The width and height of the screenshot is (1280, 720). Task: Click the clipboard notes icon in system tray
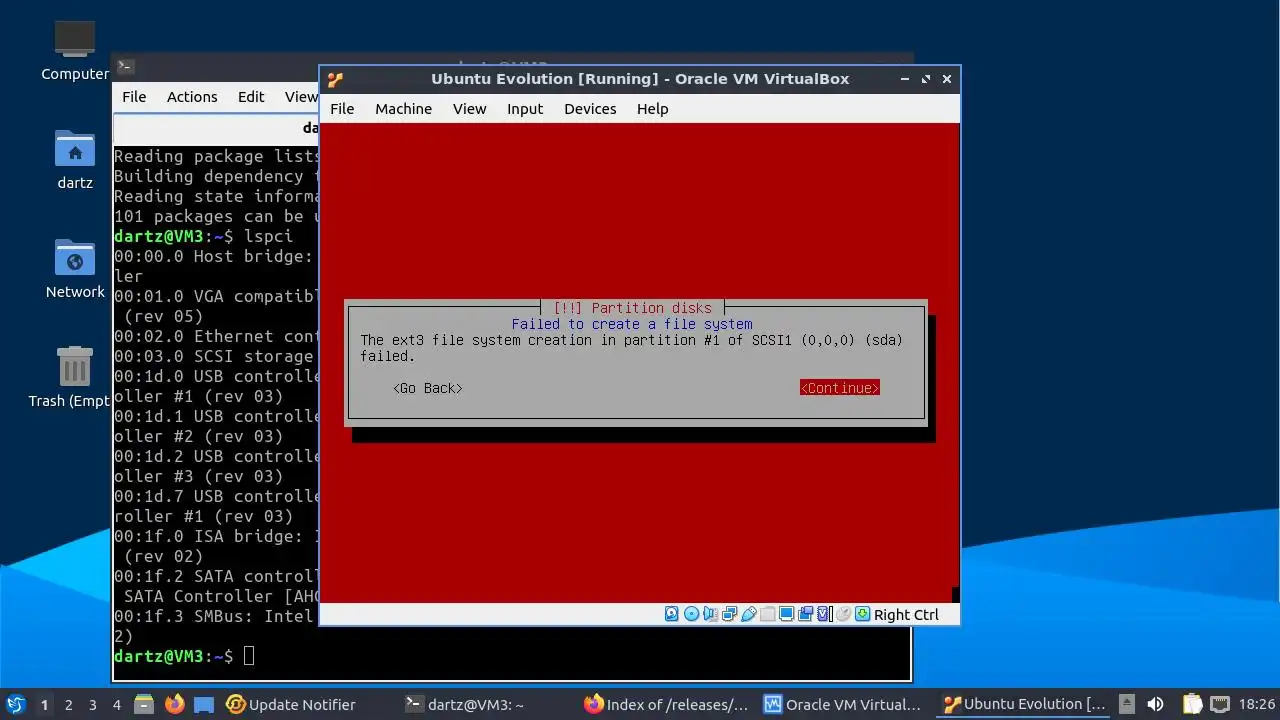(x=1192, y=704)
